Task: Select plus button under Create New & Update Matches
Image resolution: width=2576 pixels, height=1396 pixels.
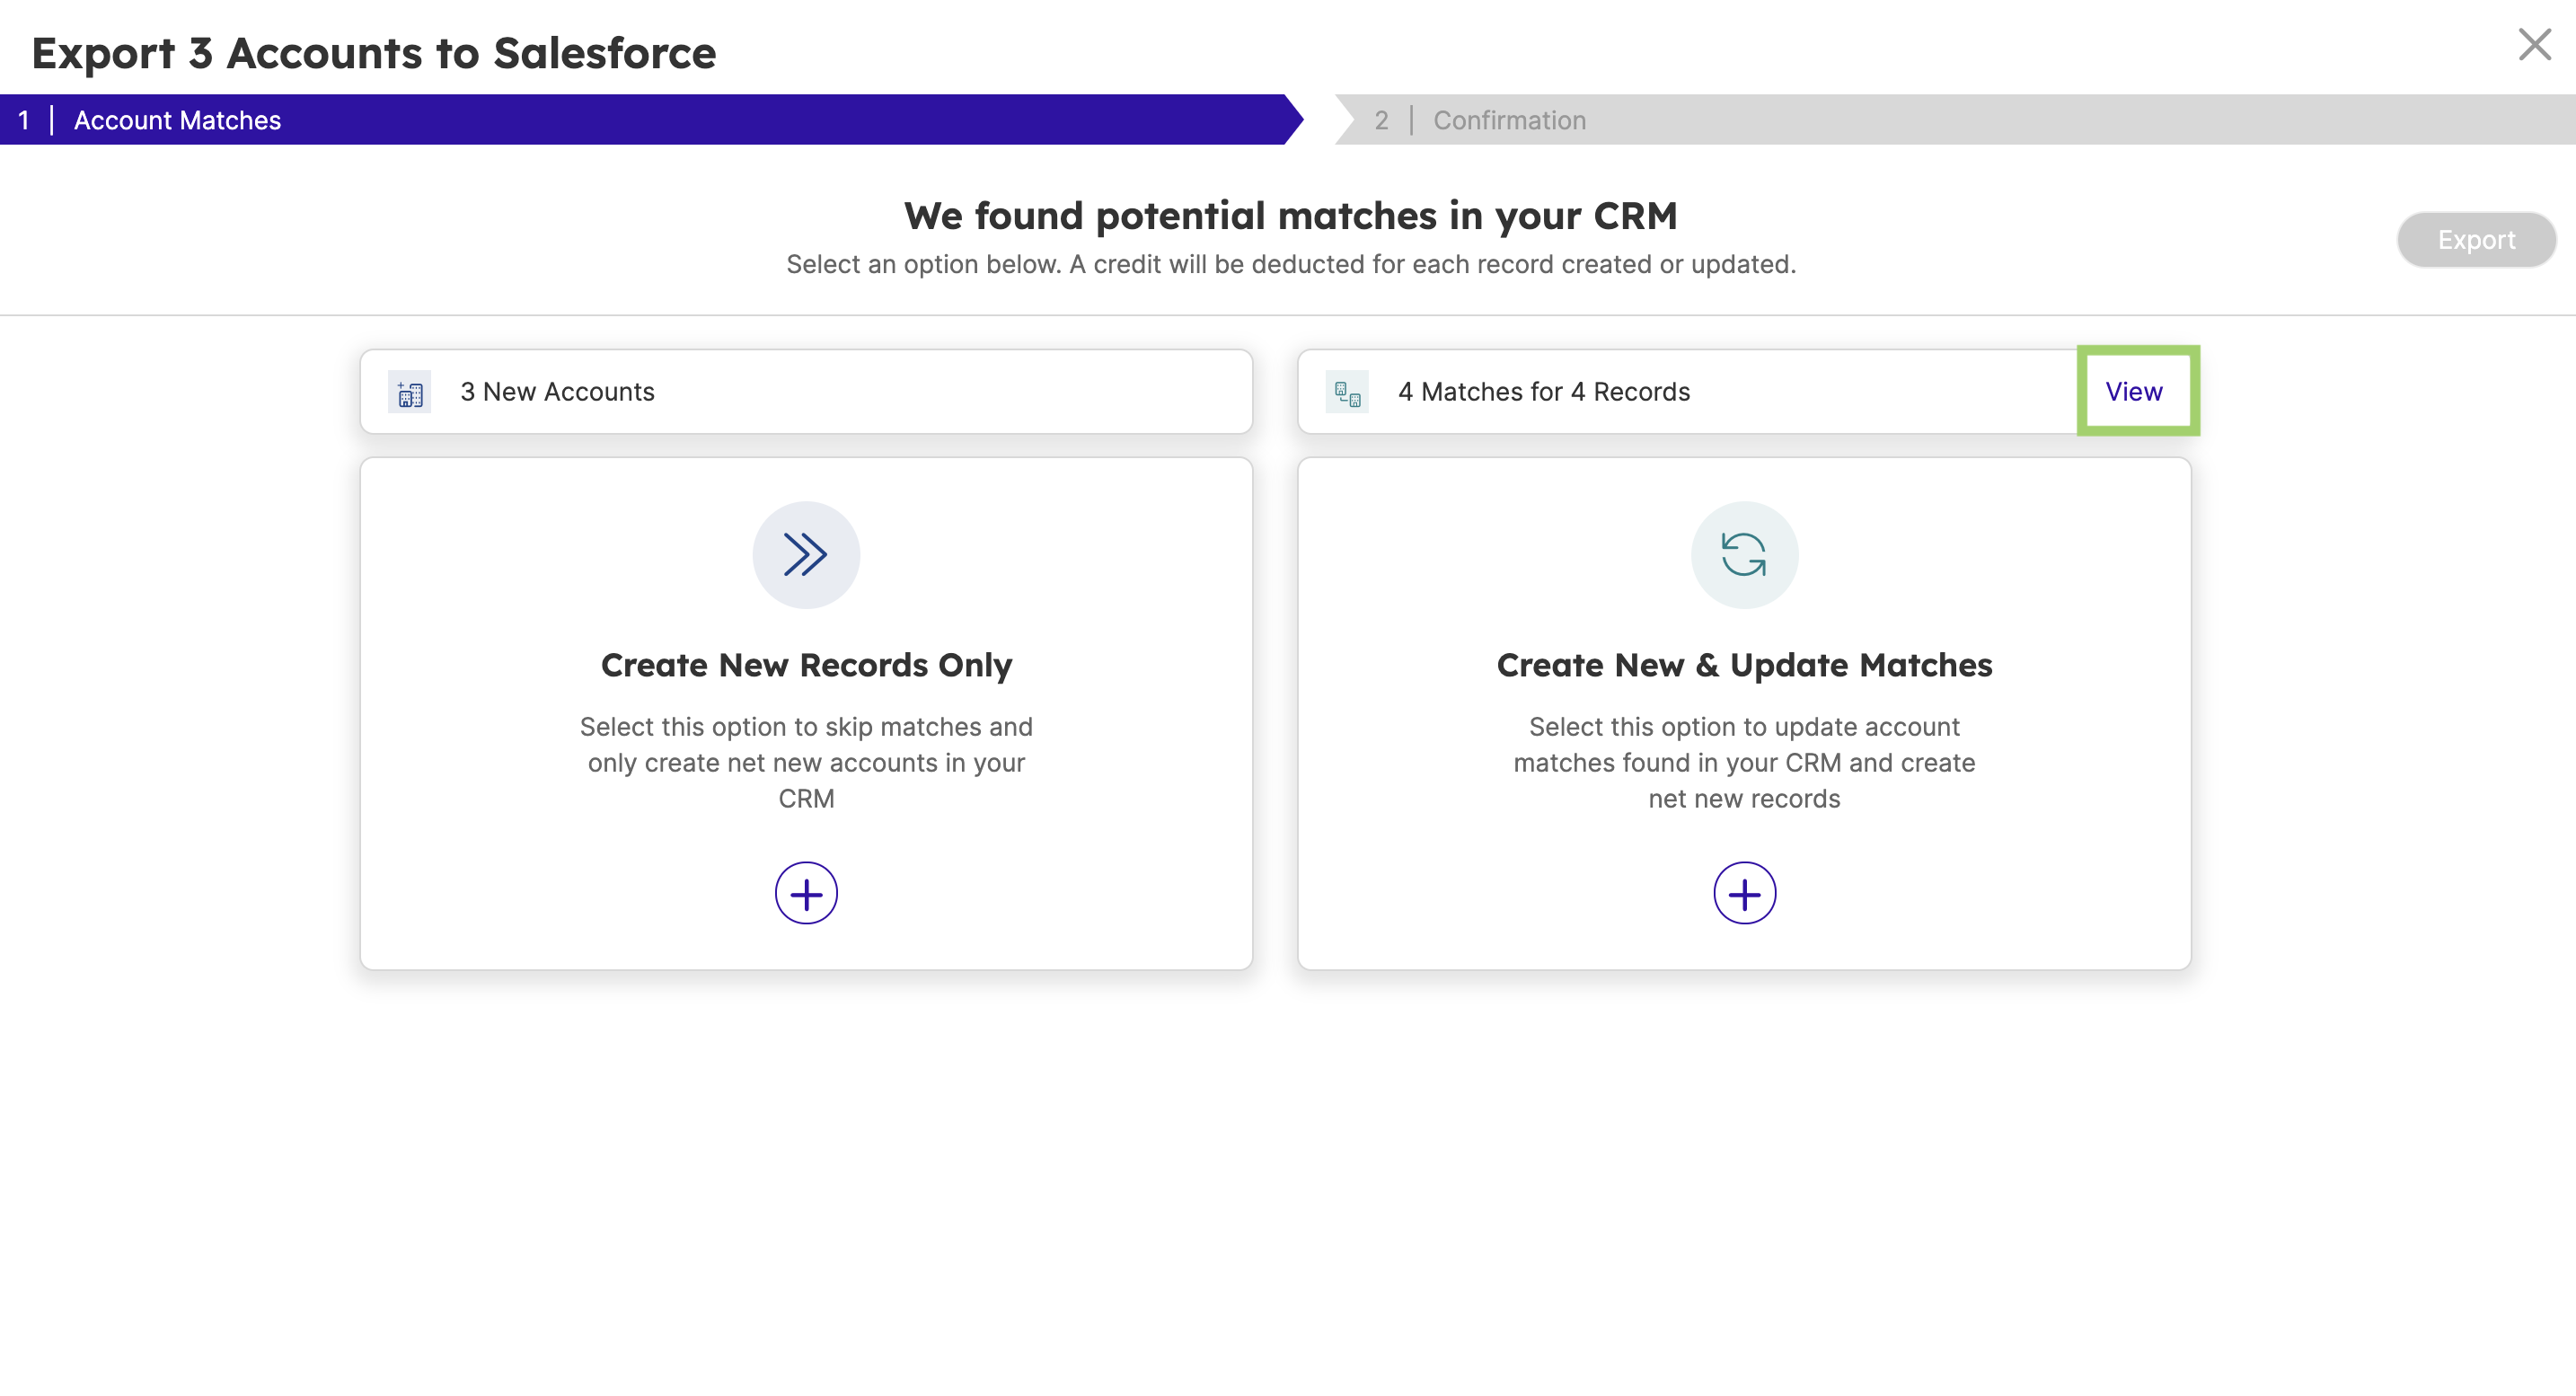Action: [1743, 893]
